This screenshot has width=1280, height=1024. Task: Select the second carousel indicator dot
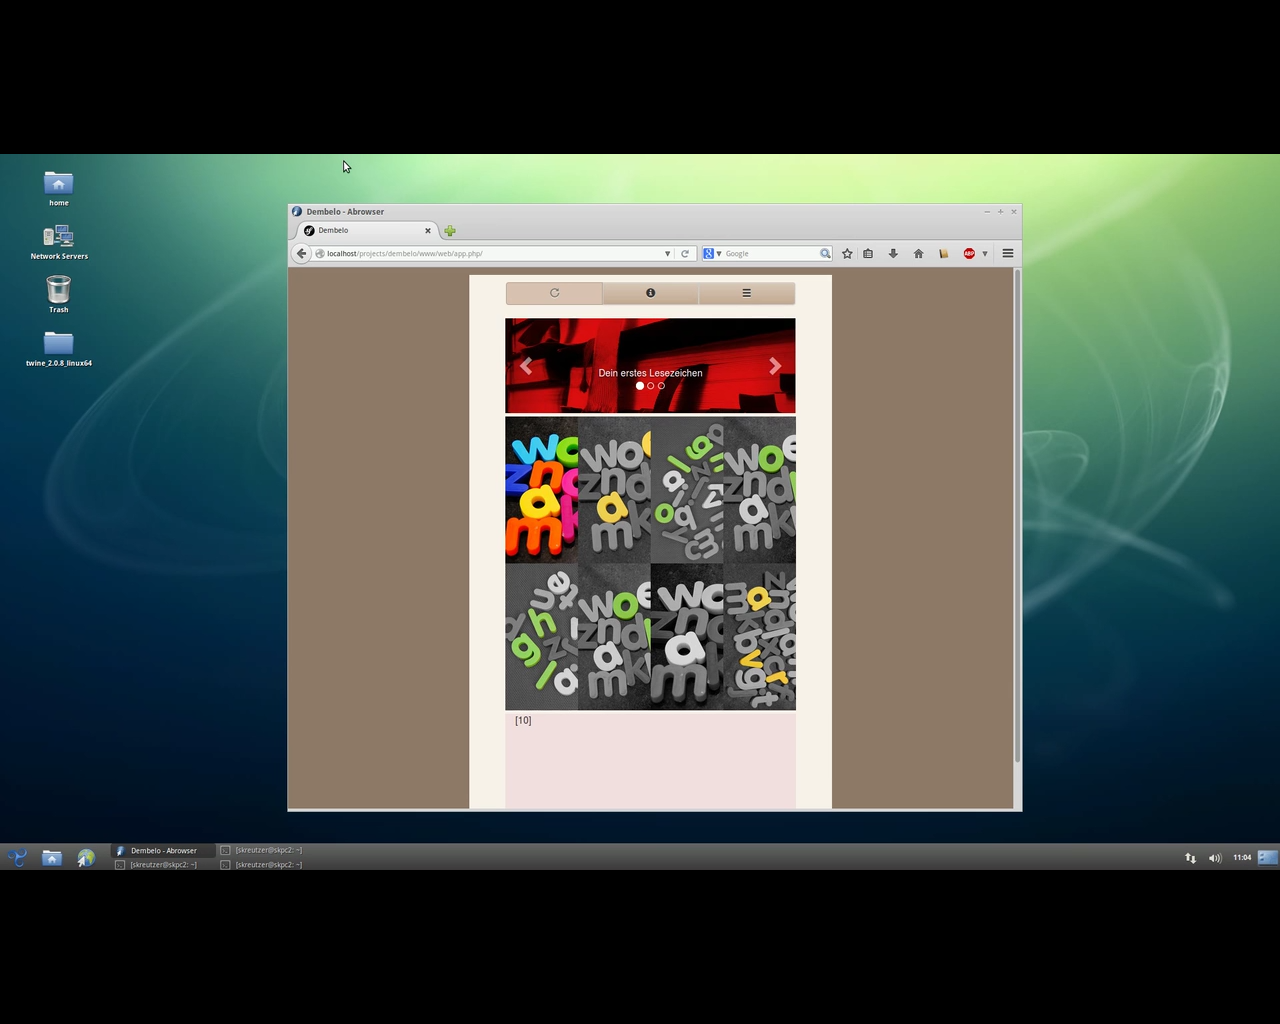(651, 386)
